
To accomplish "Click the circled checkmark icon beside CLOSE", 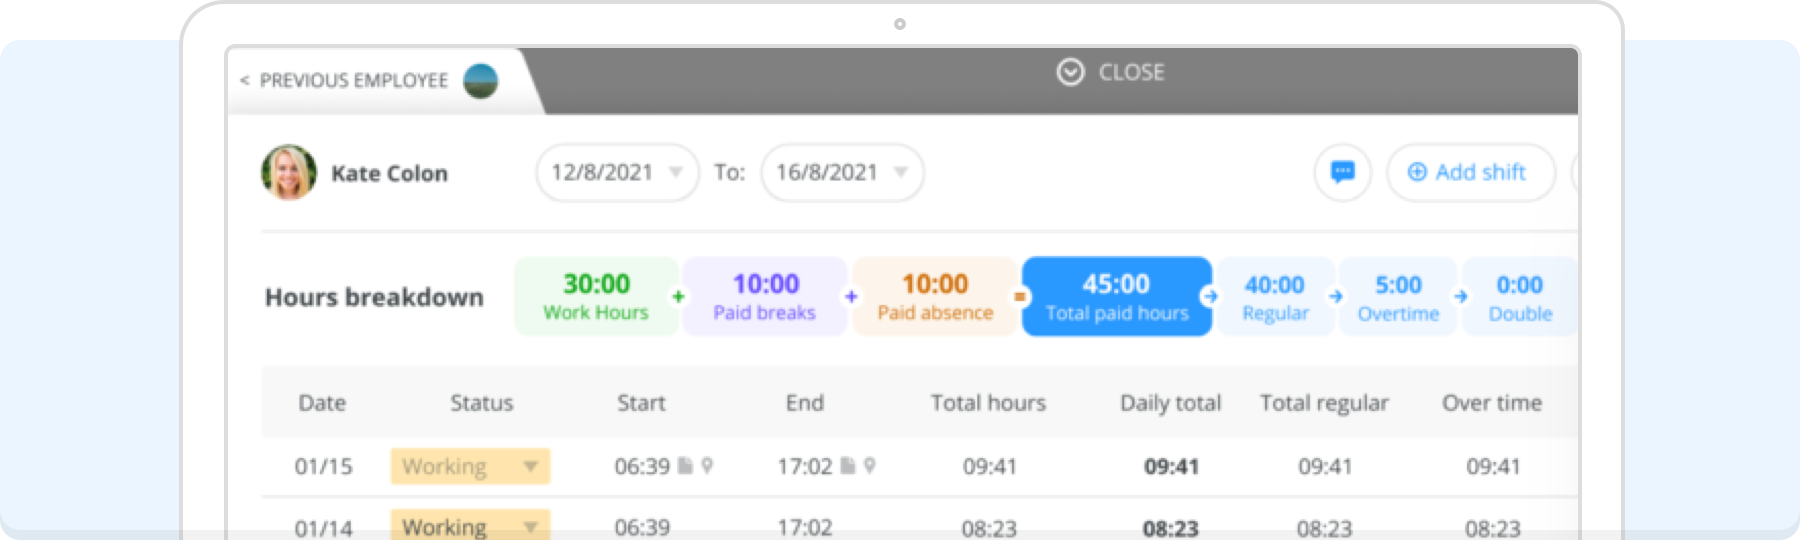I will click(1070, 72).
